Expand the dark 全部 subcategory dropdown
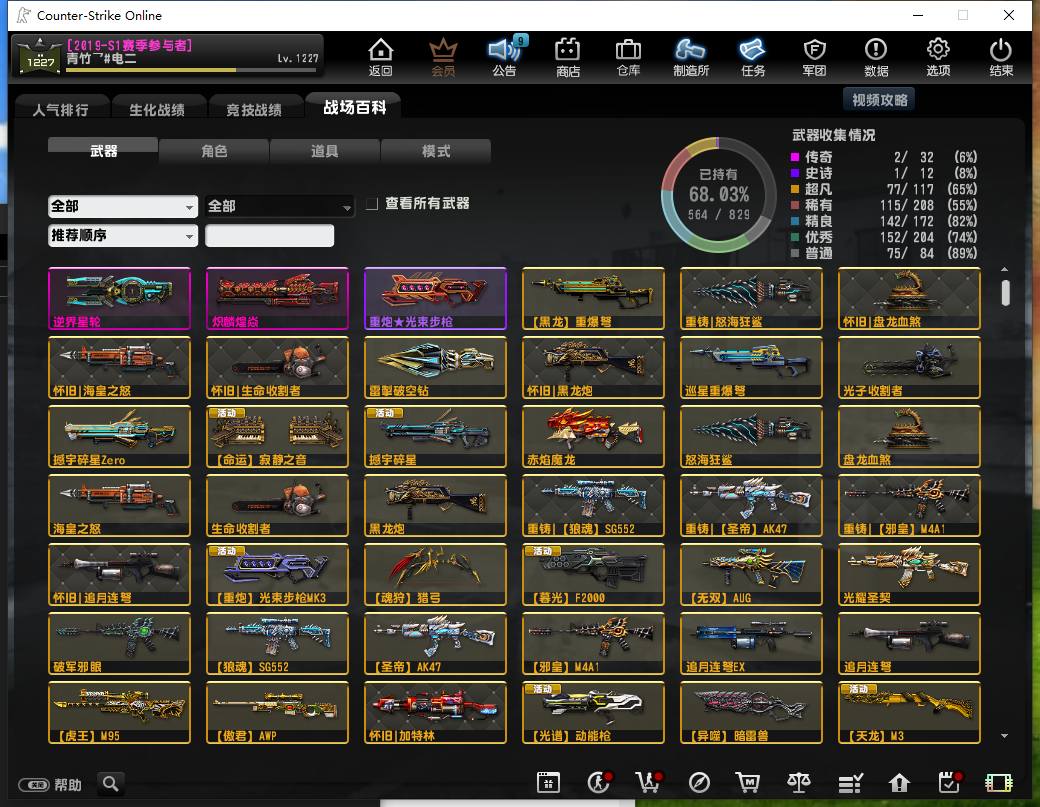Viewport: 1040px width, 807px height. (279, 206)
